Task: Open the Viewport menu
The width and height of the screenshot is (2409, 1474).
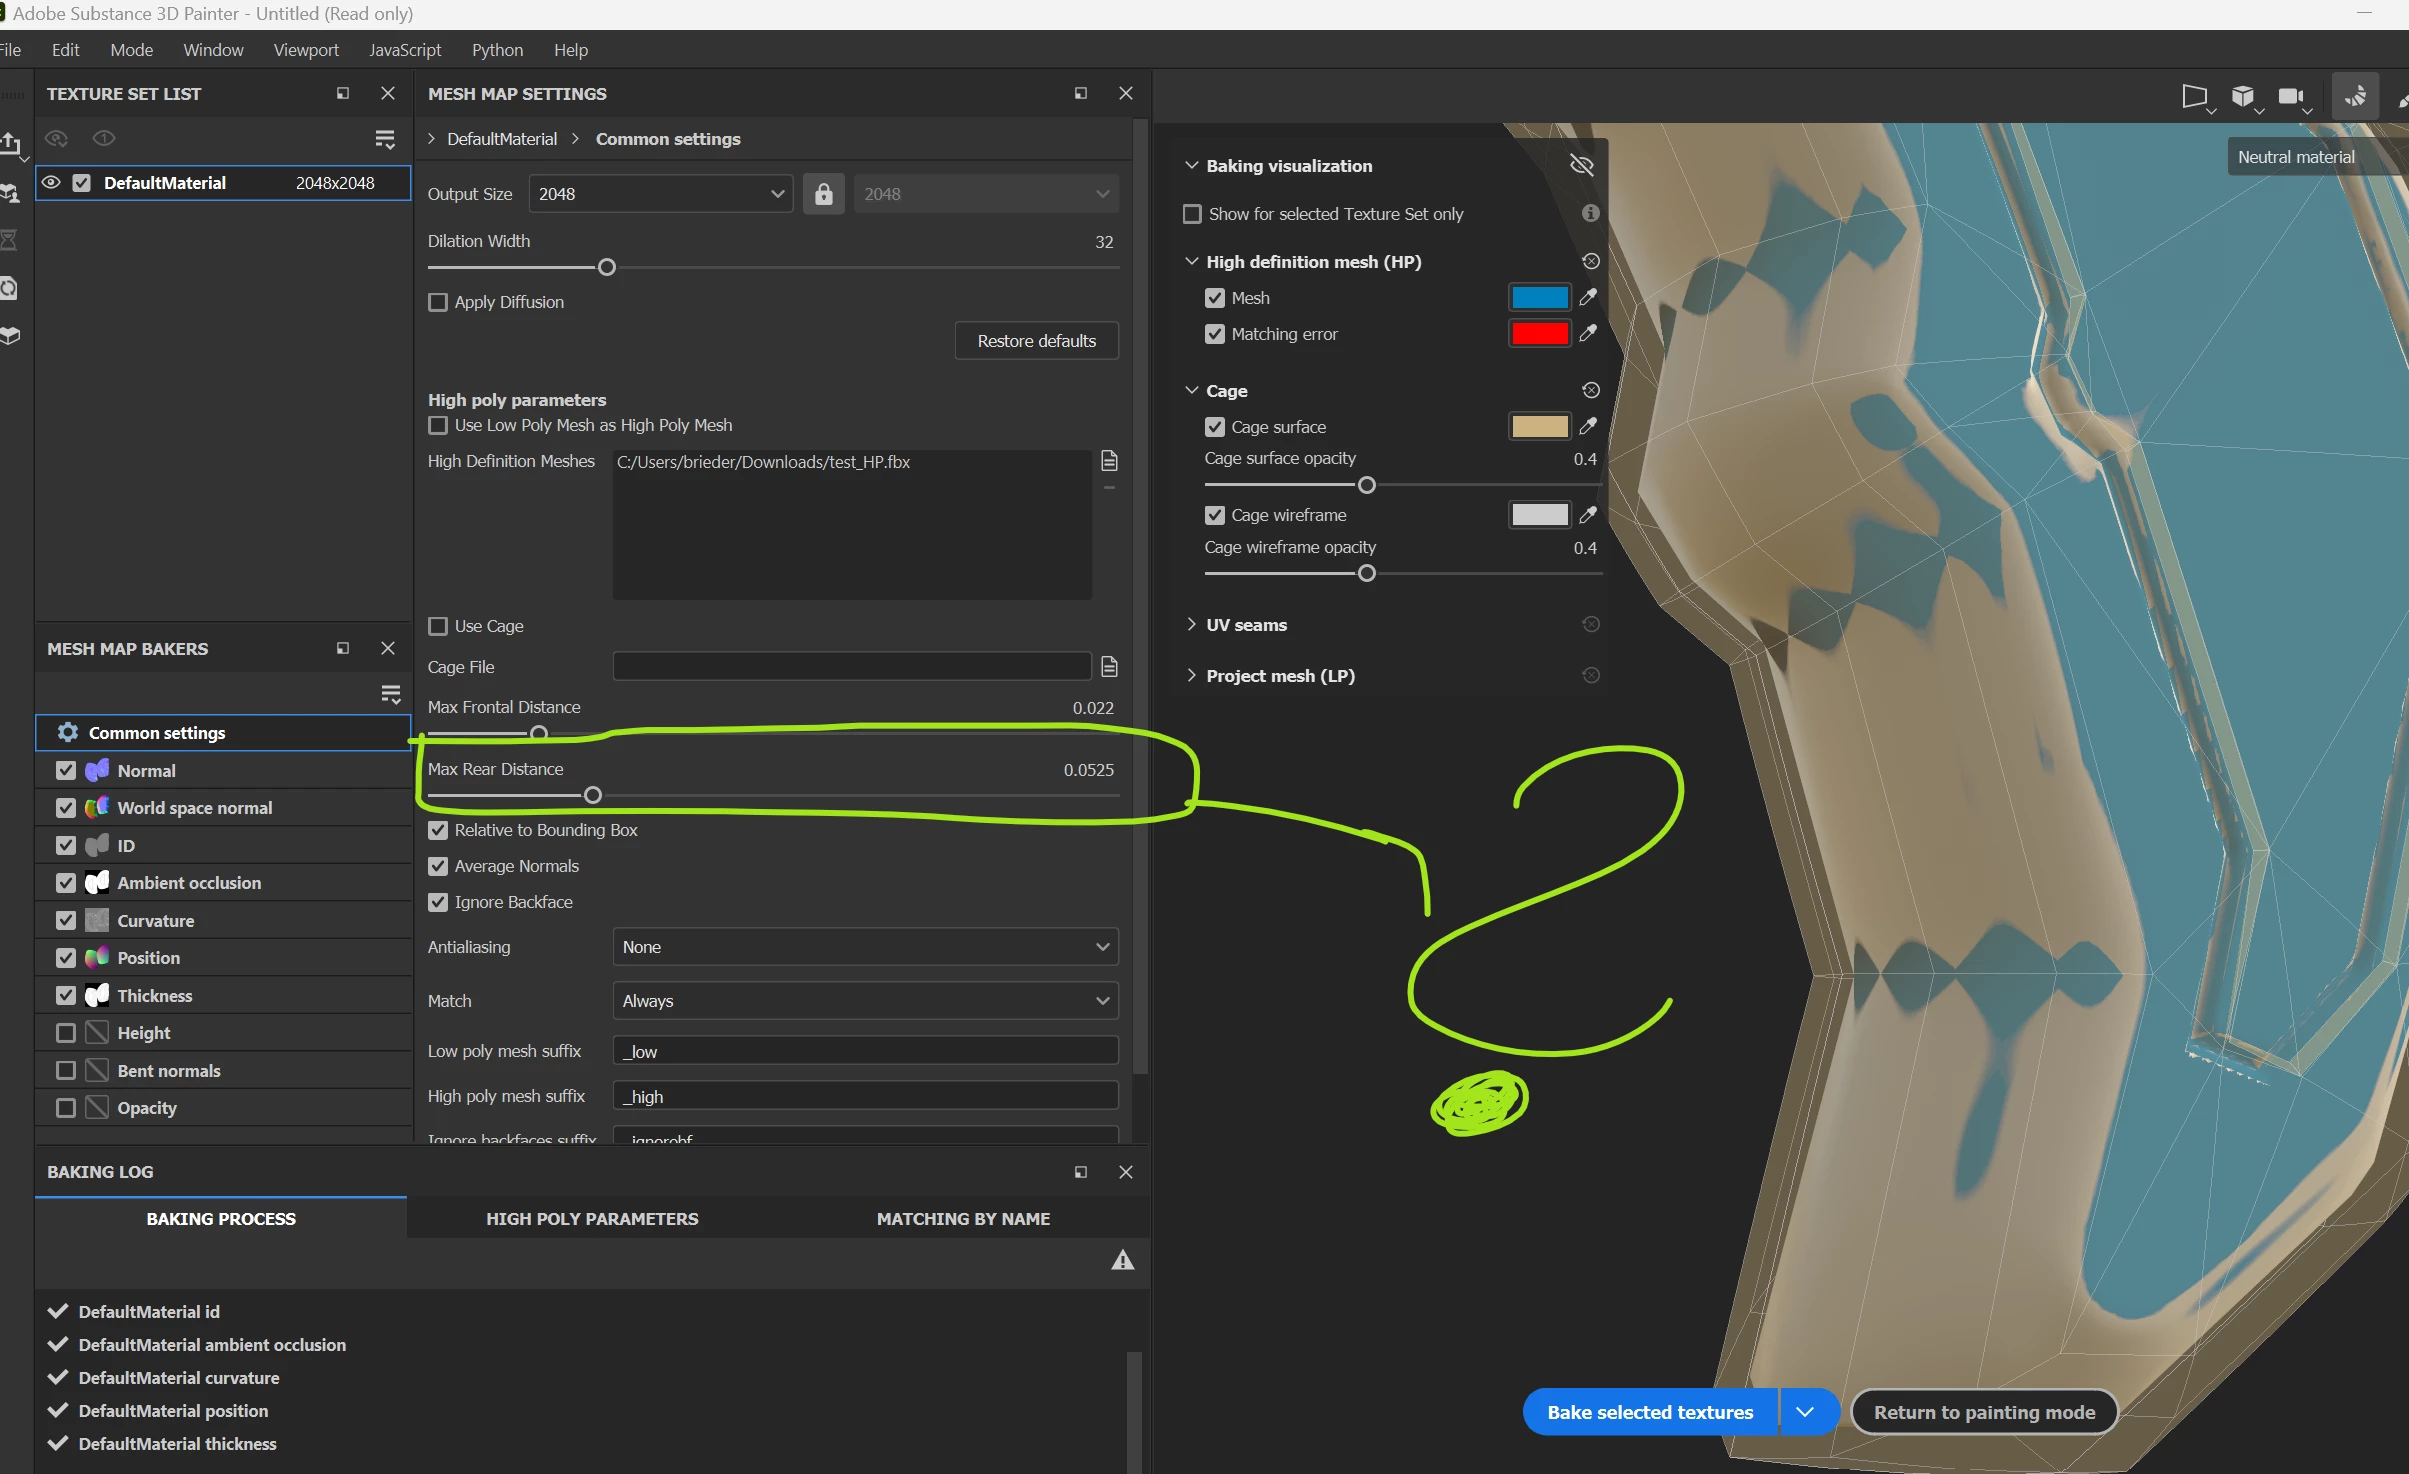Action: [x=306, y=50]
